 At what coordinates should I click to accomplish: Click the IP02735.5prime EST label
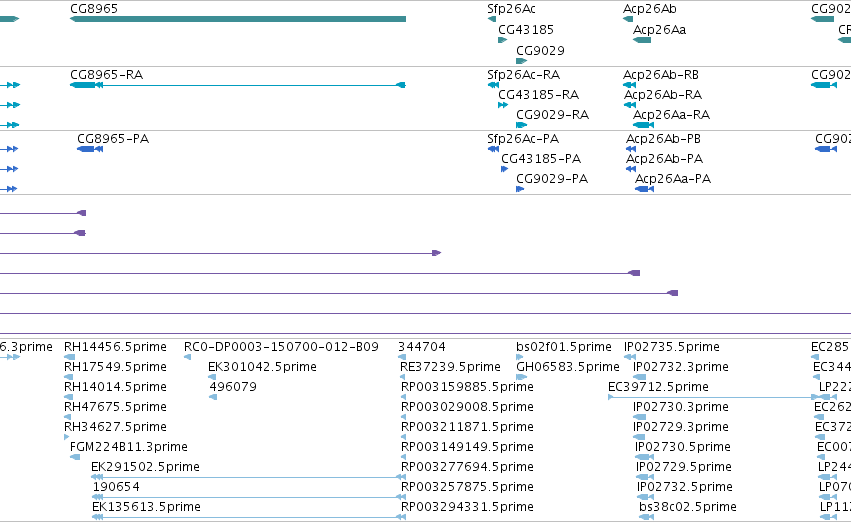[671, 347]
